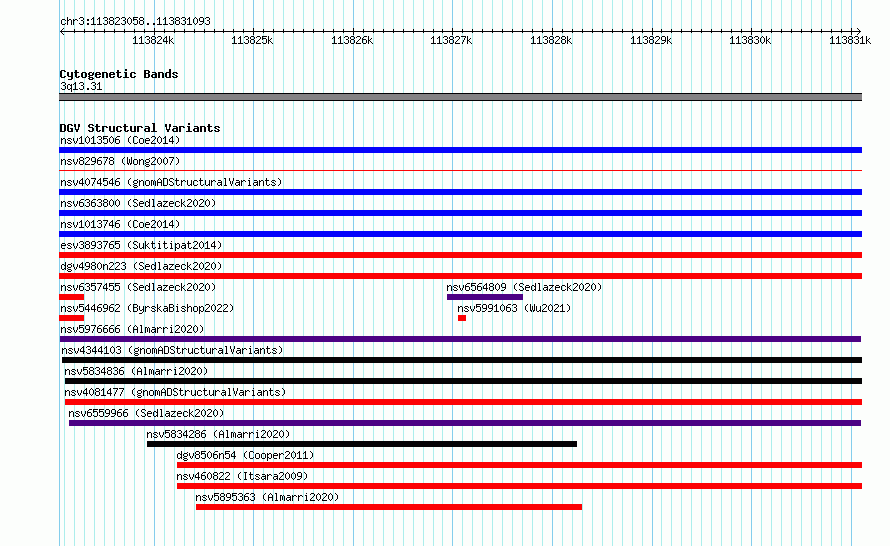Select the purple bar under nsv6559966
Screen dimensions: 890x546
(465, 423)
